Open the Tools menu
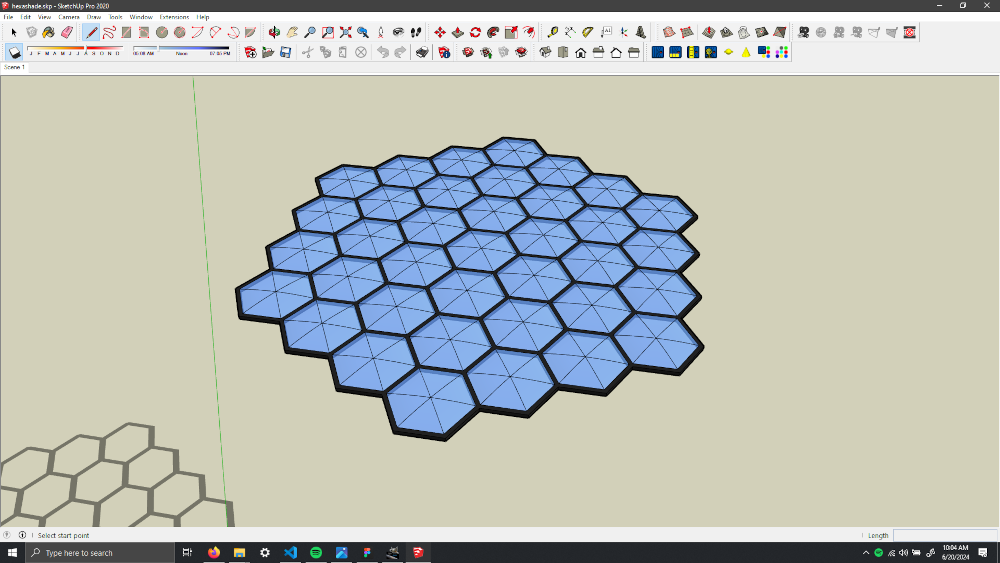This screenshot has width=1000, height=563. click(x=115, y=17)
